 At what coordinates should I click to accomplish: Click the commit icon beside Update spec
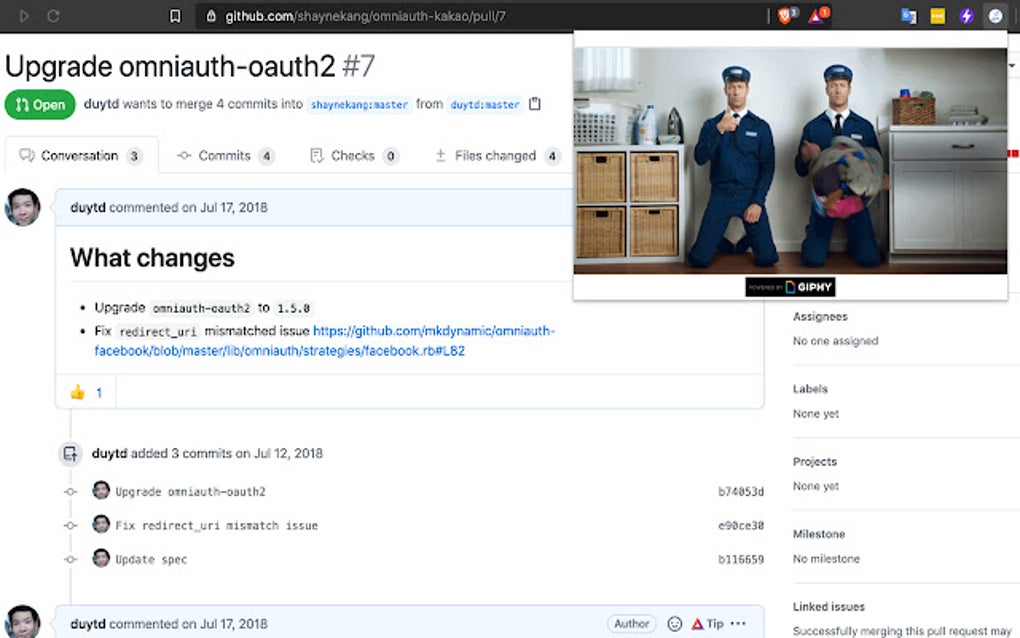[70, 559]
